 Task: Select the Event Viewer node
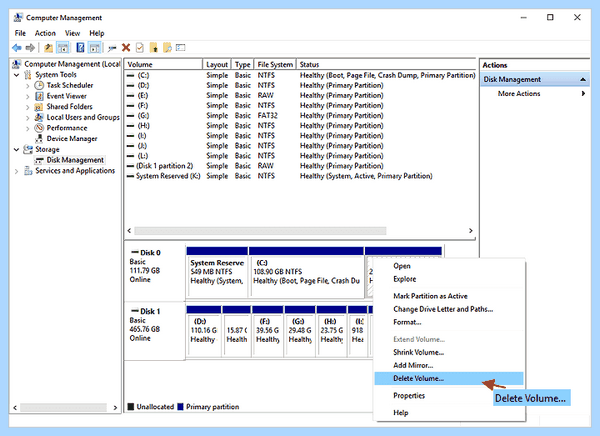[67, 96]
